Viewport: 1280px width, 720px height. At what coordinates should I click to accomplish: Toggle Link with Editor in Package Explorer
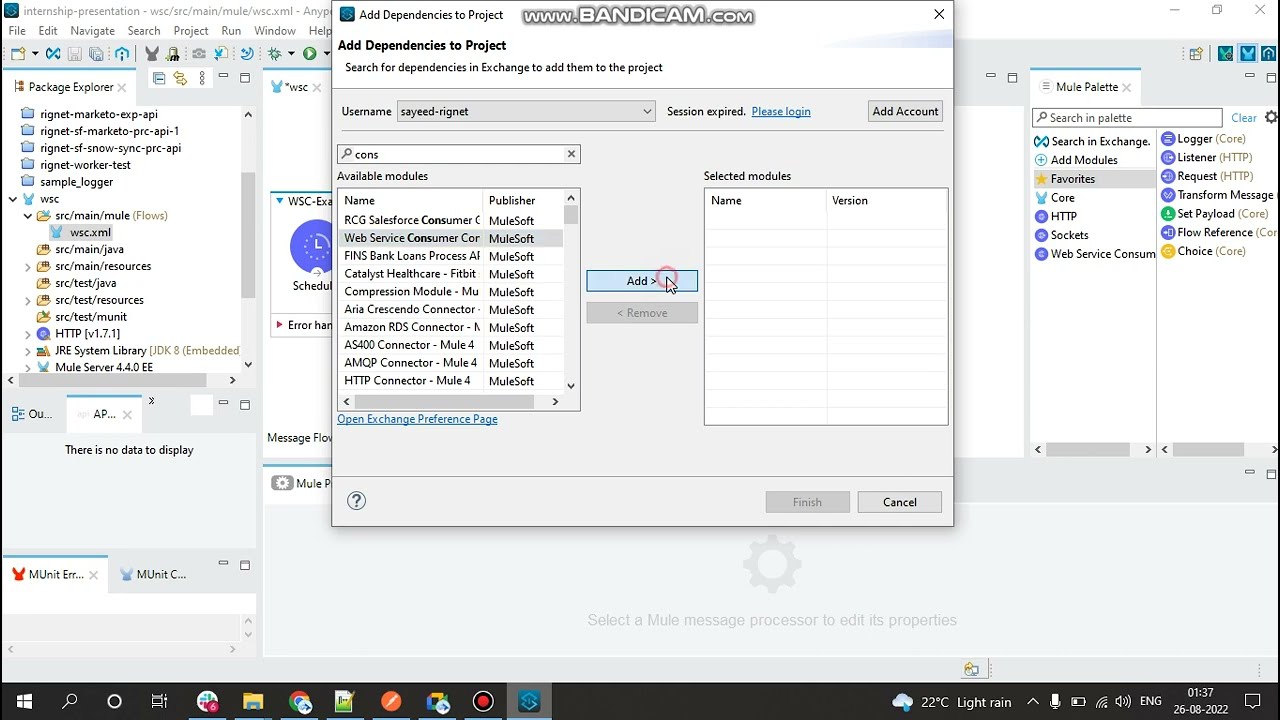pyautogui.click(x=180, y=78)
